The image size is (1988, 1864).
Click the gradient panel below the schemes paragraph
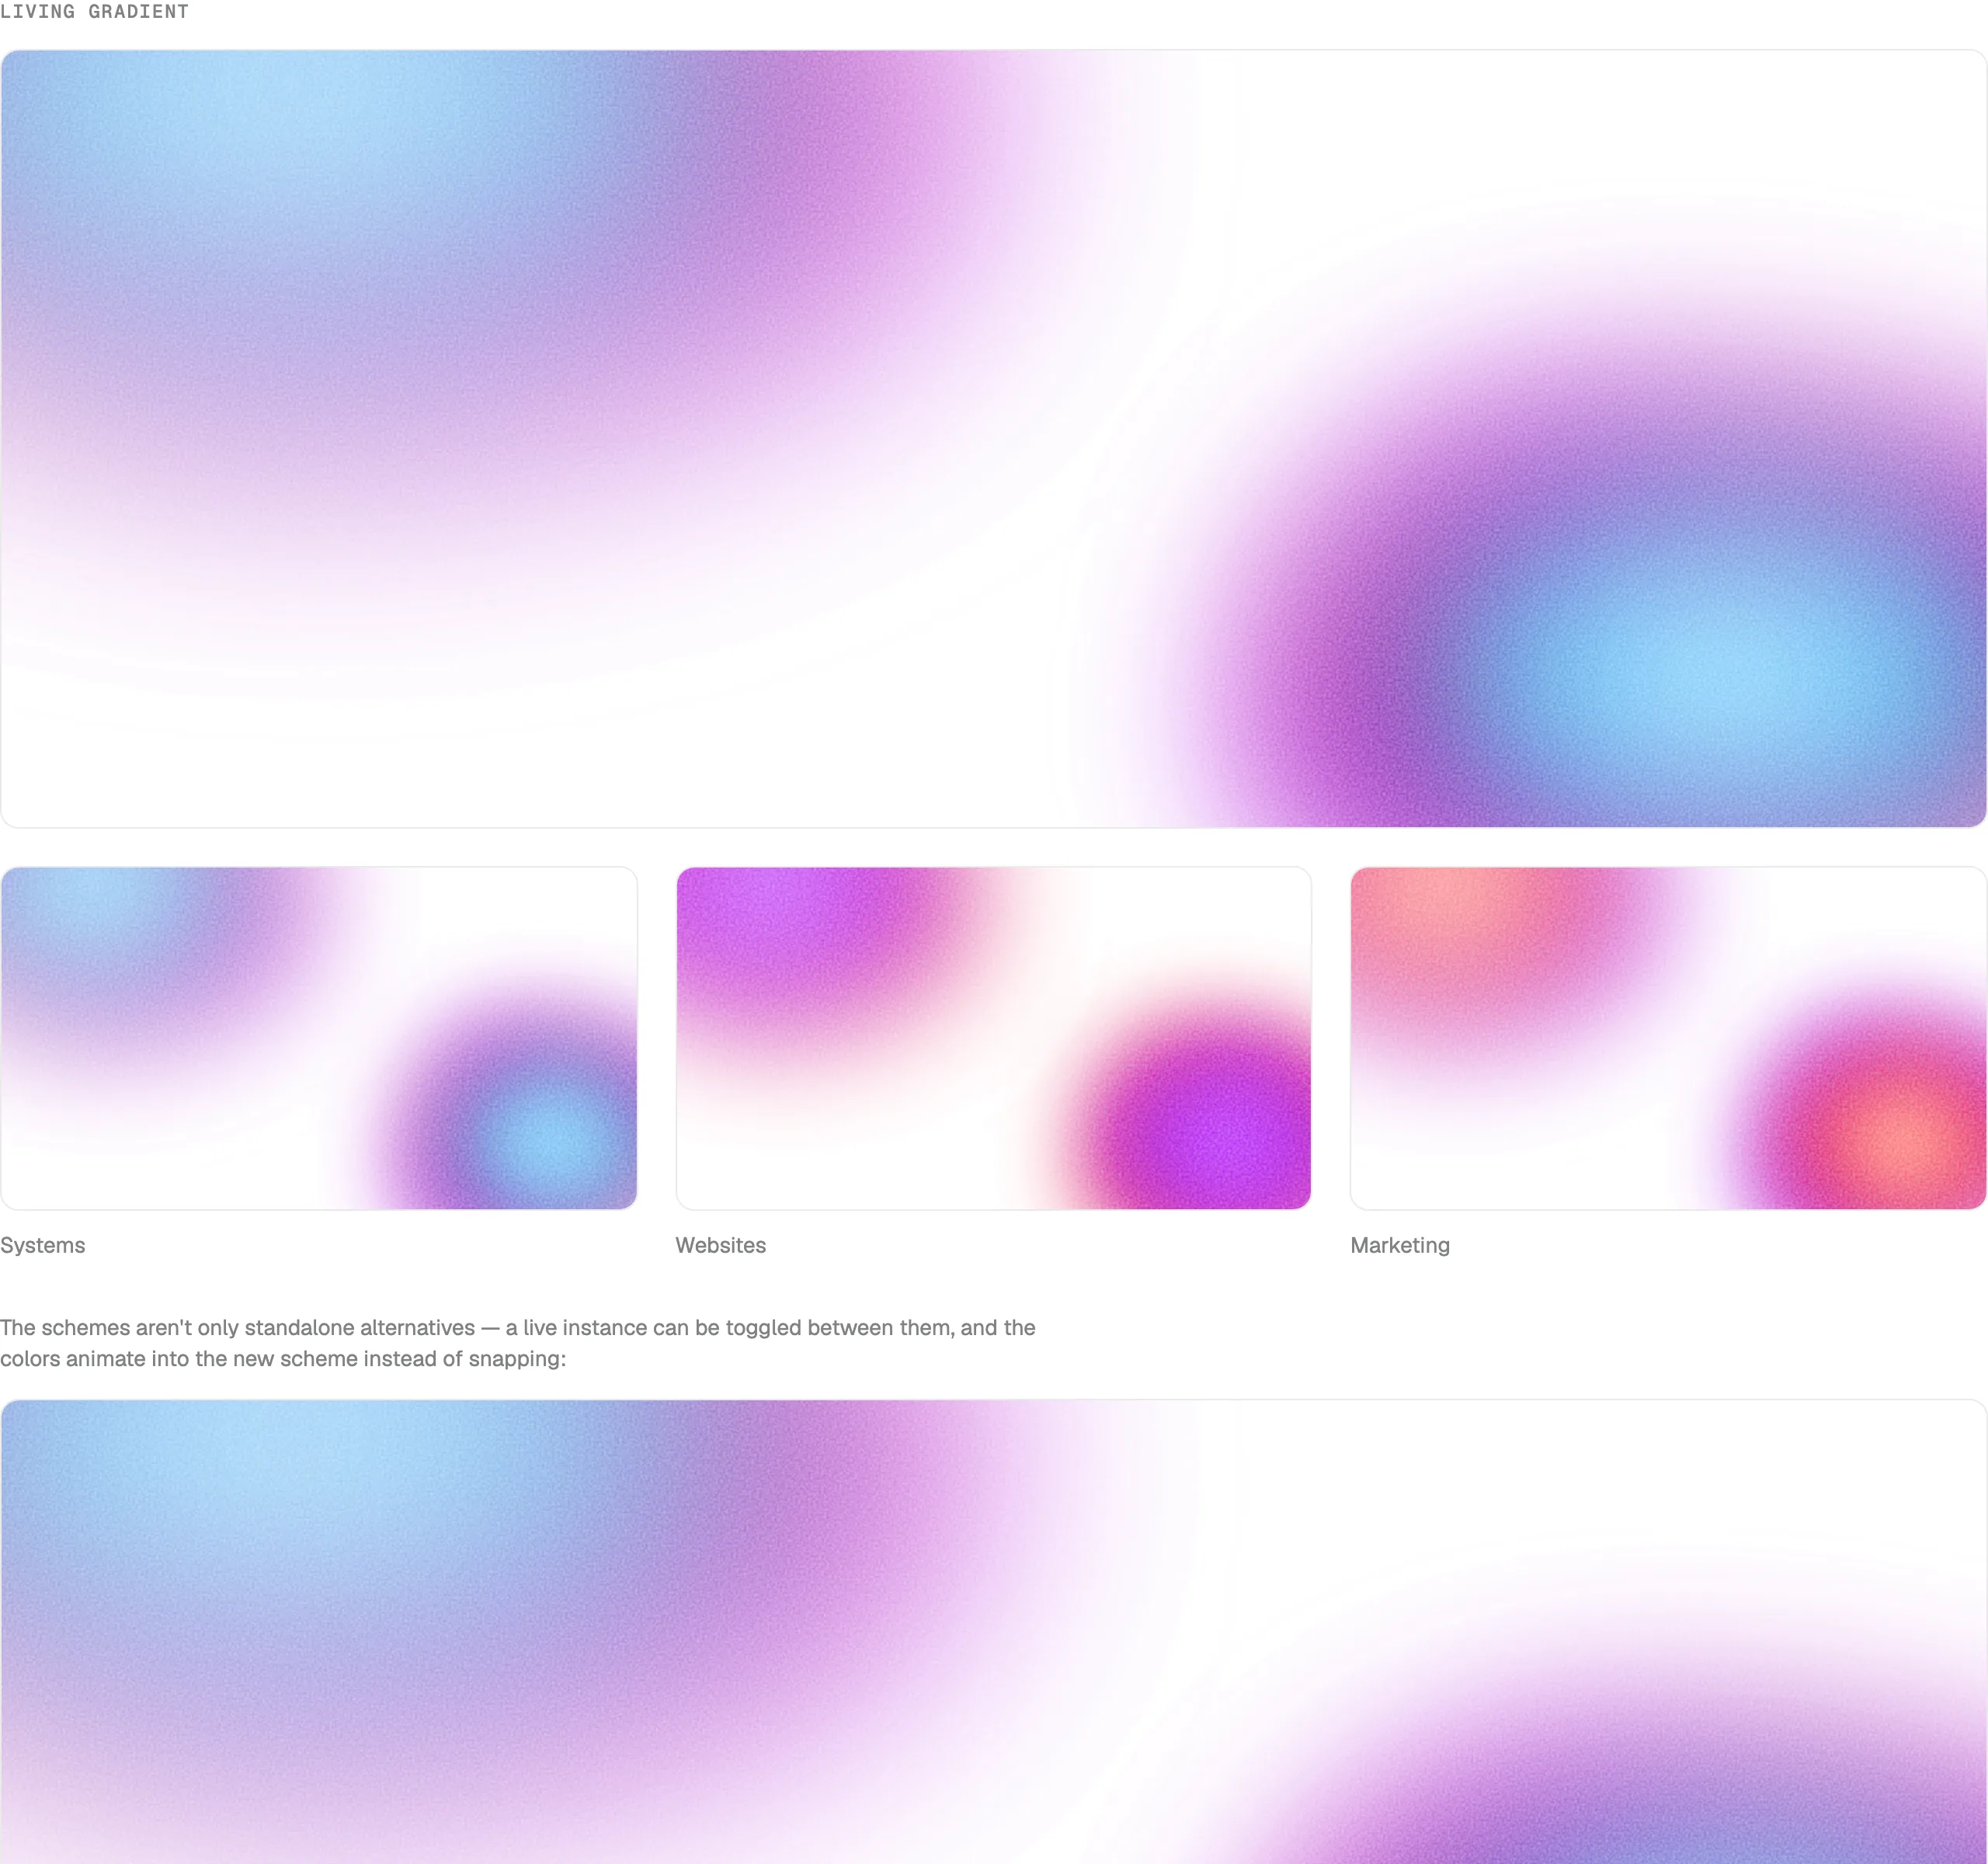coord(994,1632)
